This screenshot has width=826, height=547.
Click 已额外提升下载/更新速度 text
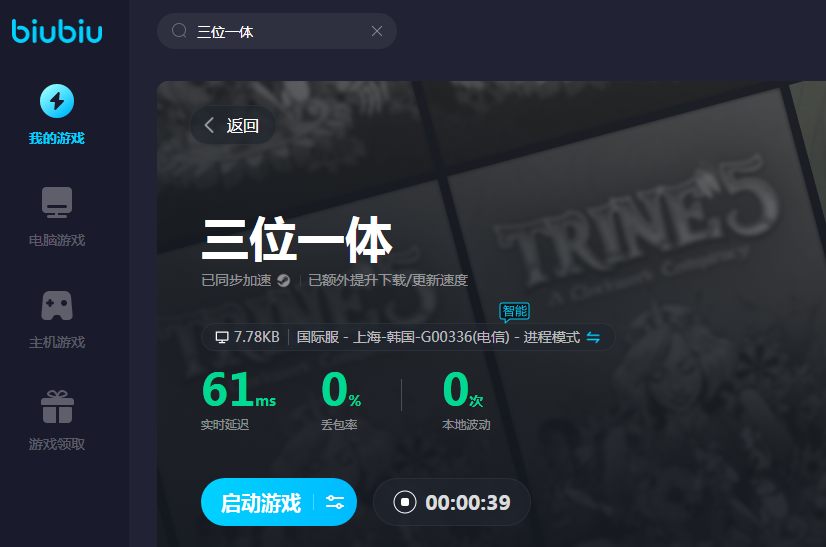(x=388, y=280)
